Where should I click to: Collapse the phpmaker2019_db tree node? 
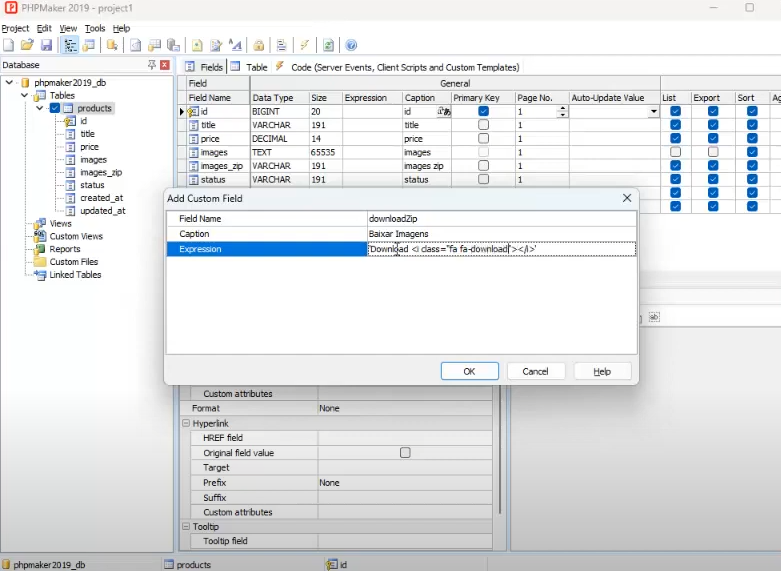click(x=9, y=82)
